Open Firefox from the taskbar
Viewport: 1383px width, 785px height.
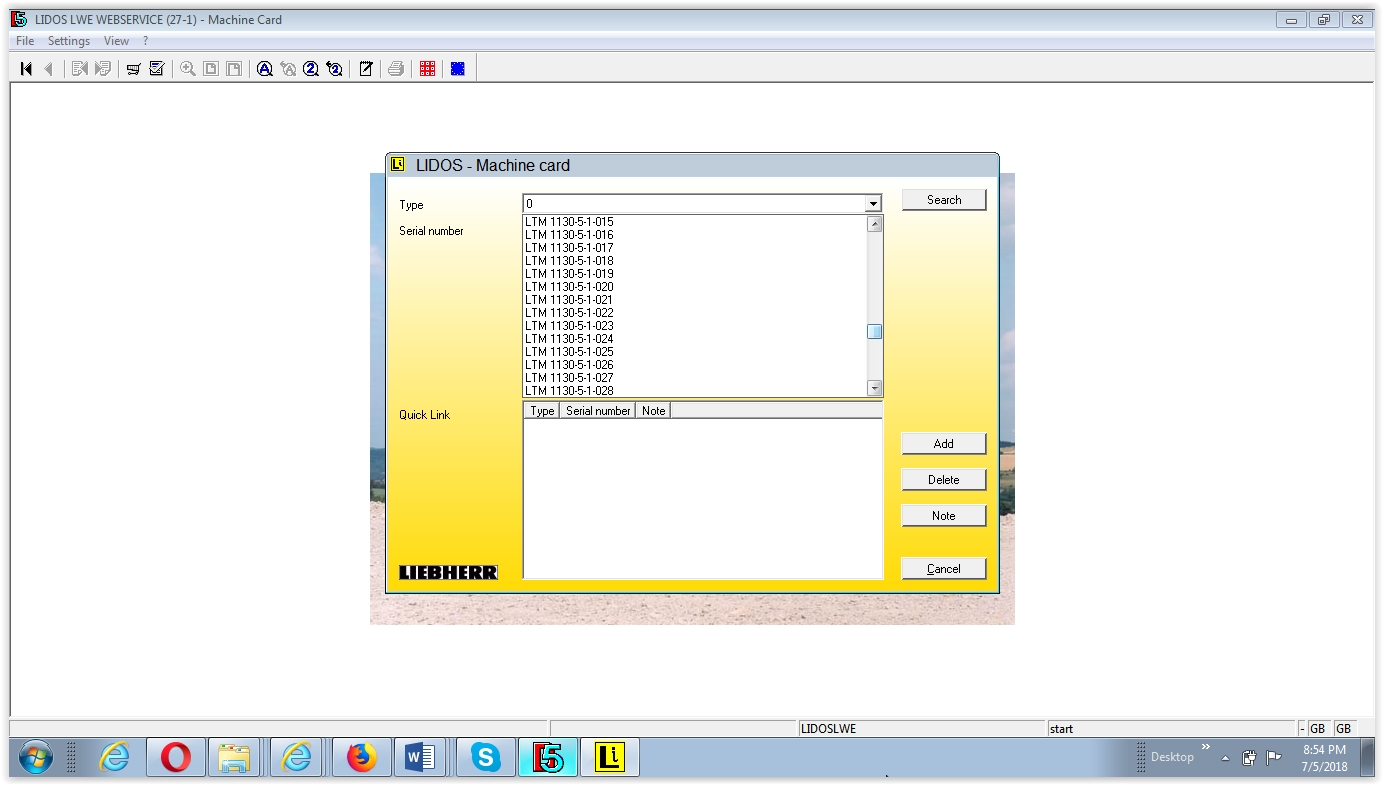(361, 758)
